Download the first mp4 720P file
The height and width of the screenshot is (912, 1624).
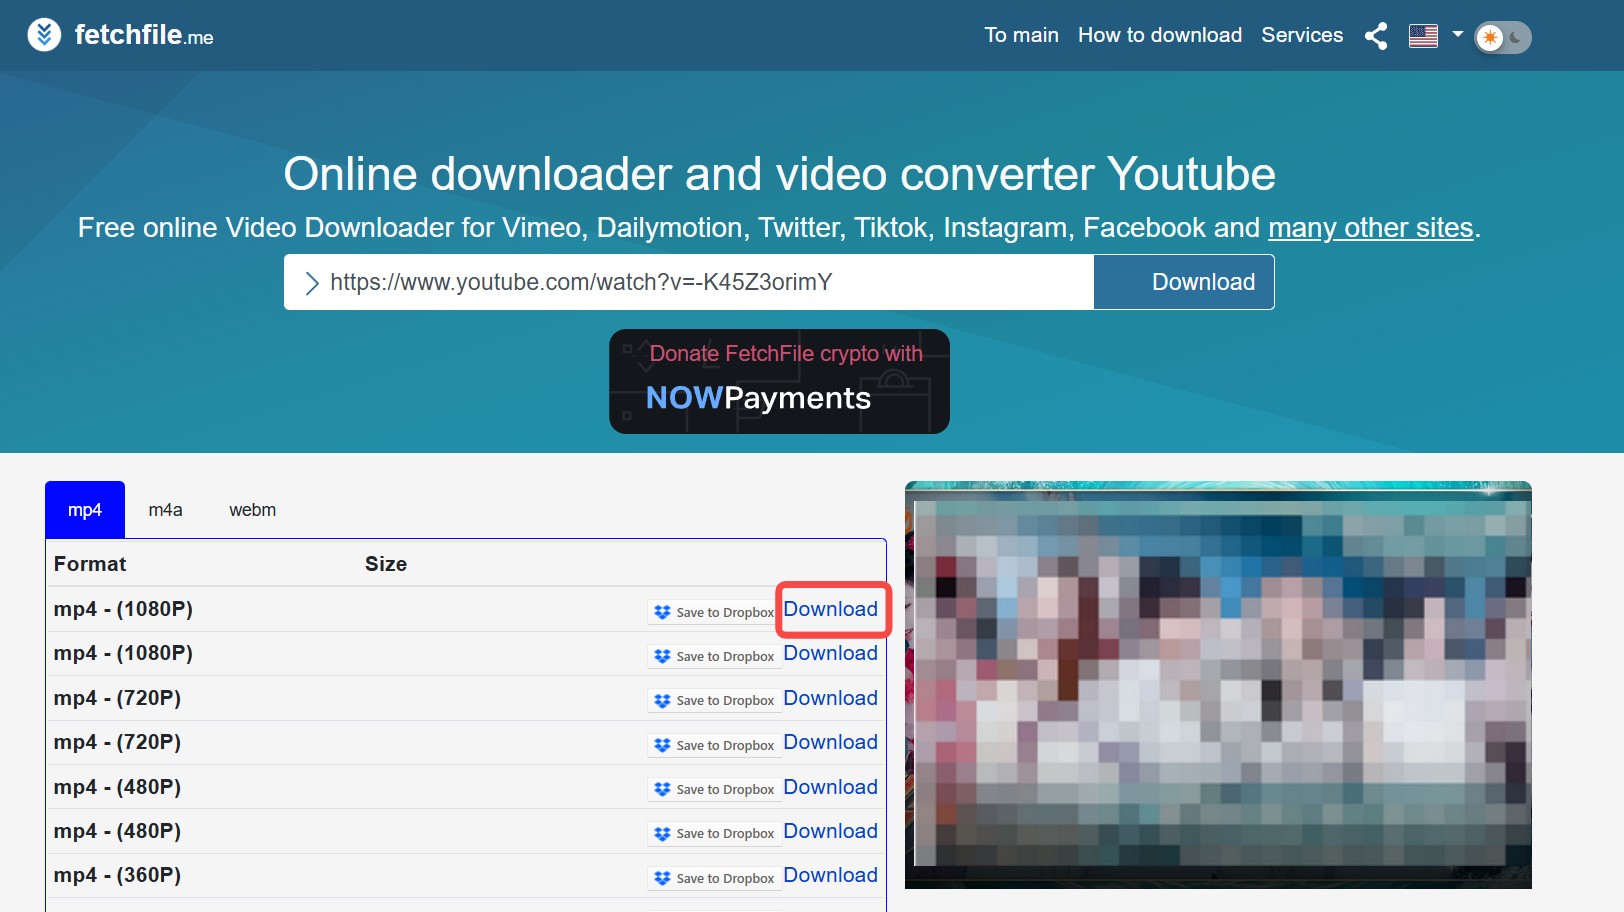click(x=831, y=698)
